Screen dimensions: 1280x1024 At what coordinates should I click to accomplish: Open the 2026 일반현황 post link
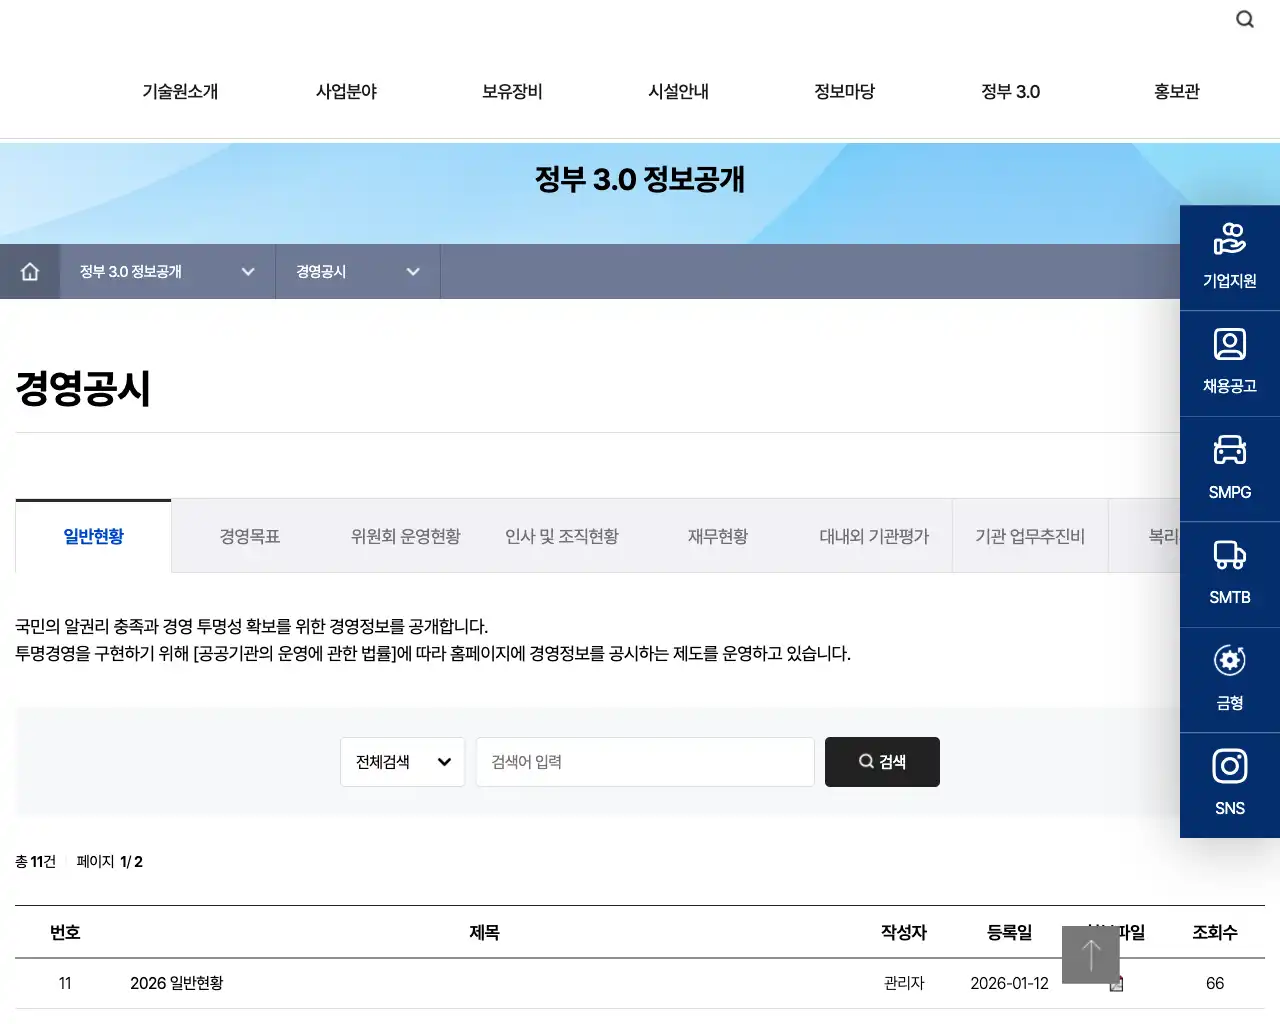click(177, 984)
